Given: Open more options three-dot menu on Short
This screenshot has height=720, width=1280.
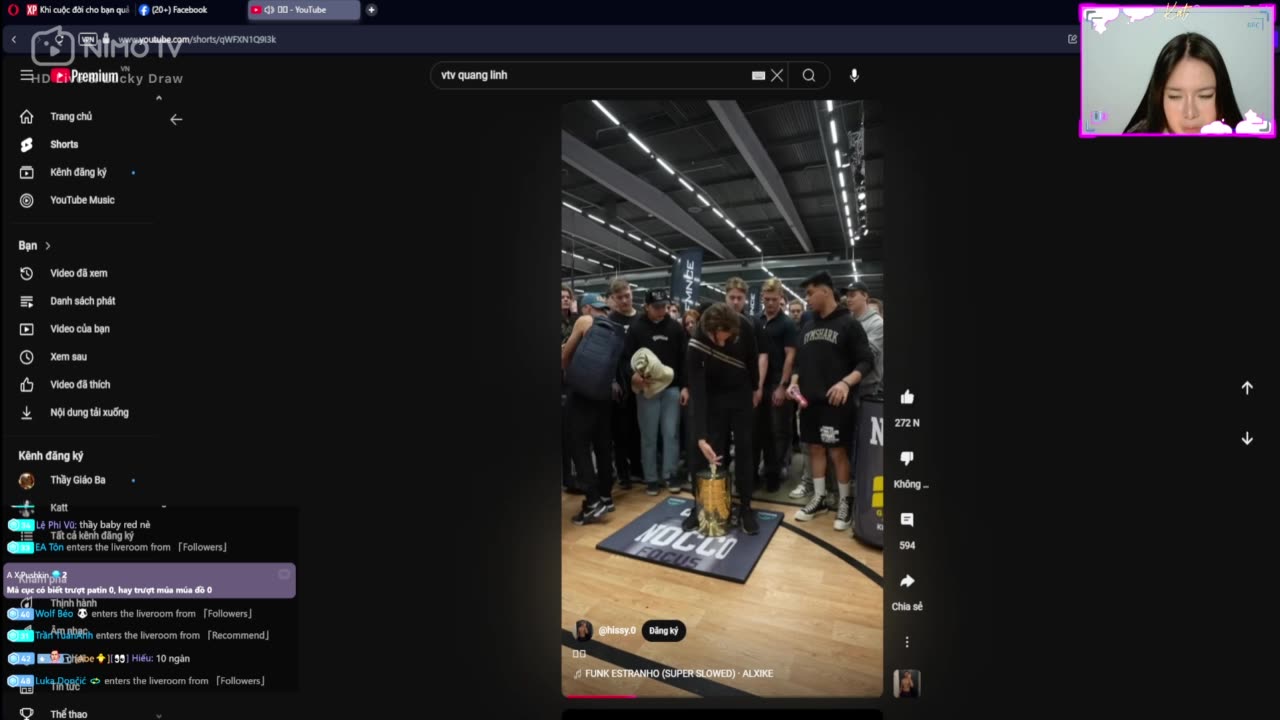Looking at the screenshot, I should click(907, 642).
